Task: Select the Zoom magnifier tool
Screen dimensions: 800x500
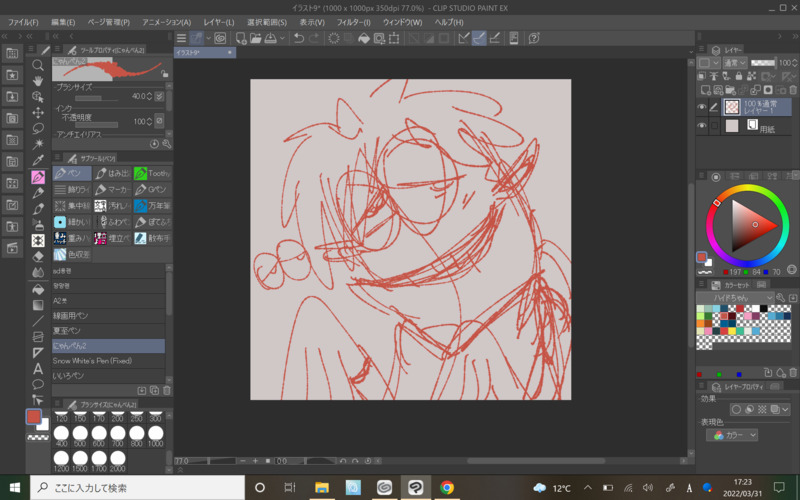Action: click(38, 65)
